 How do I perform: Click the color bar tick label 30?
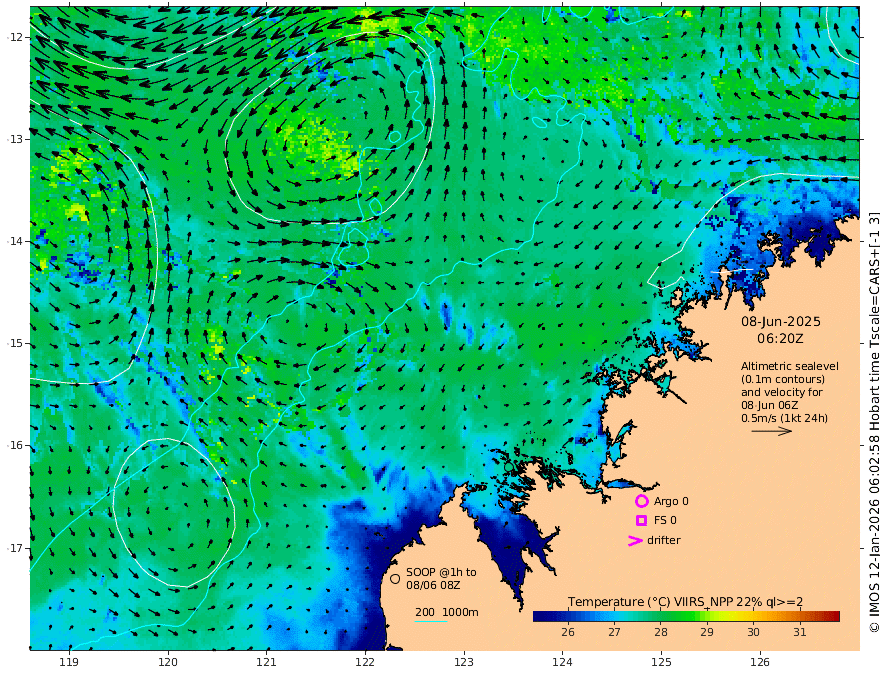pyautogui.click(x=753, y=632)
